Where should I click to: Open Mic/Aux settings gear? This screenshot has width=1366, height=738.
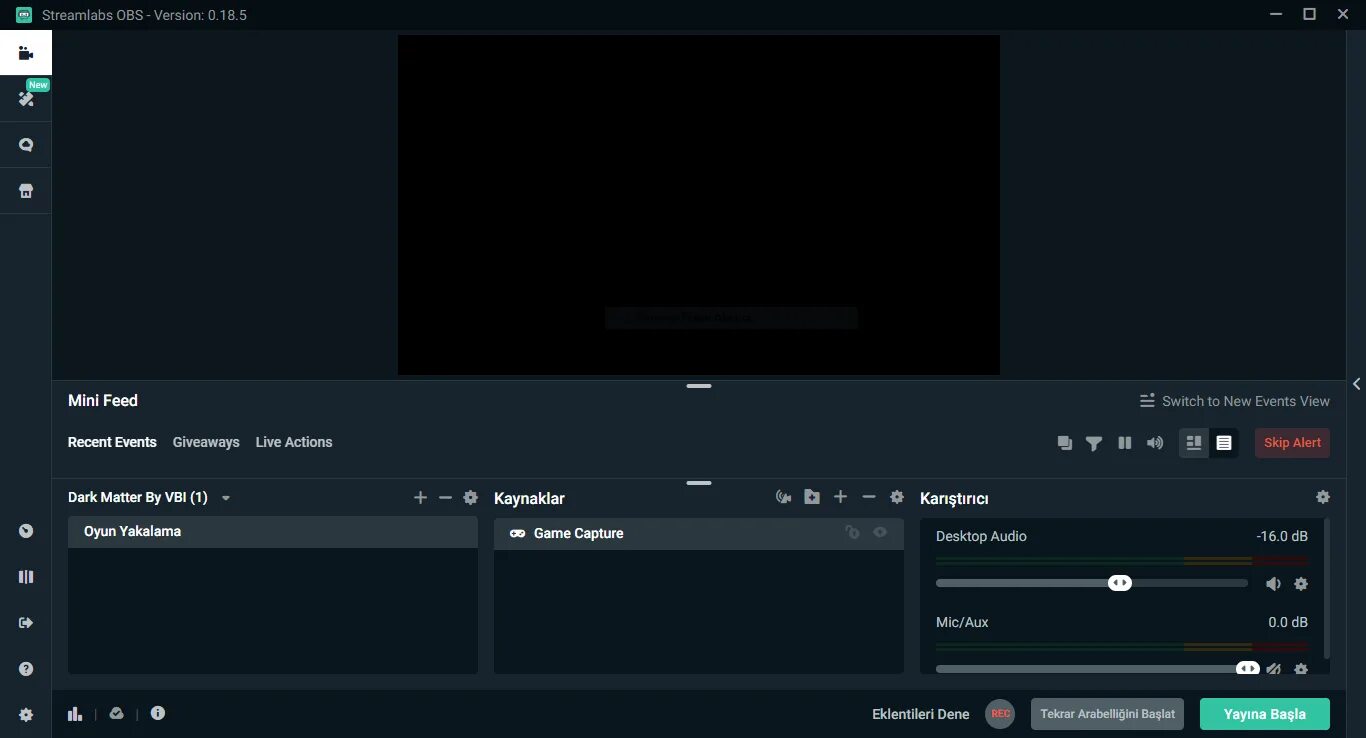[1301, 669]
